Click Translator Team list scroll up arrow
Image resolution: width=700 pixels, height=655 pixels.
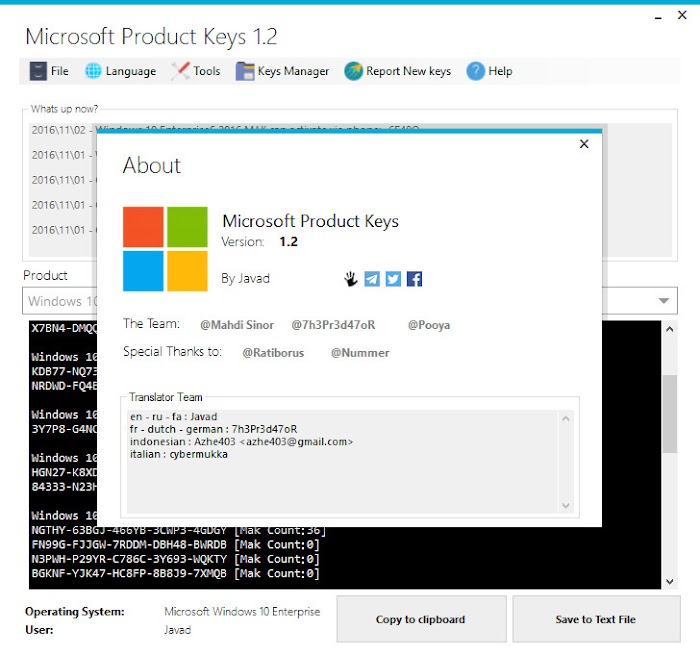pyautogui.click(x=566, y=418)
